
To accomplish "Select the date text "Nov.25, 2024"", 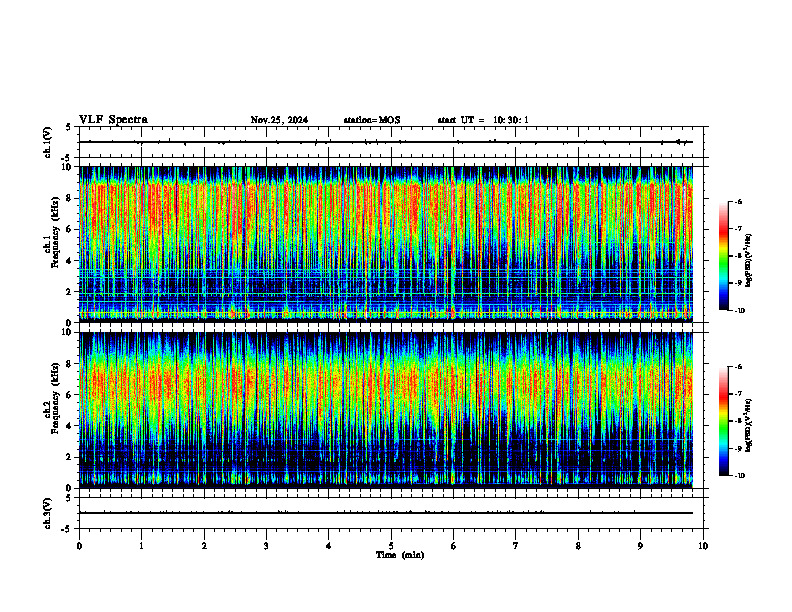I will click(279, 120).
